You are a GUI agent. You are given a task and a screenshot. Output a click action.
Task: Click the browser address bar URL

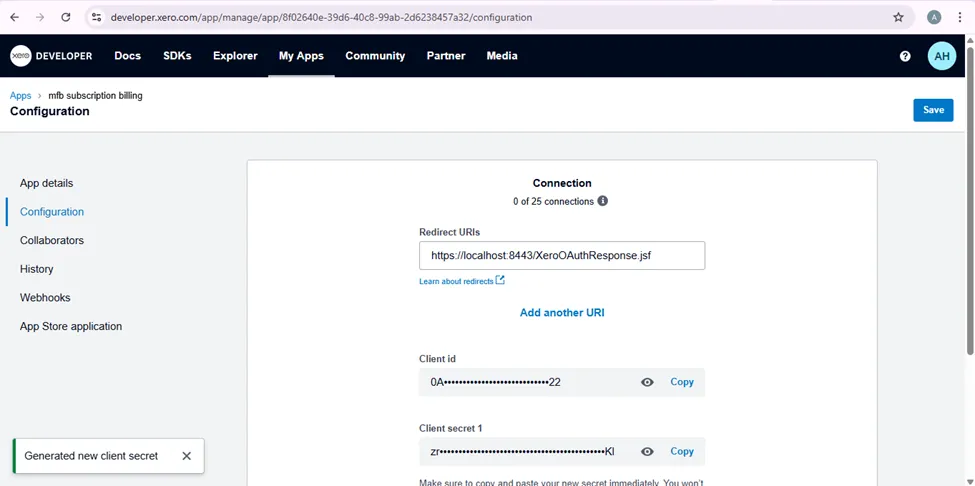[321, 17]
